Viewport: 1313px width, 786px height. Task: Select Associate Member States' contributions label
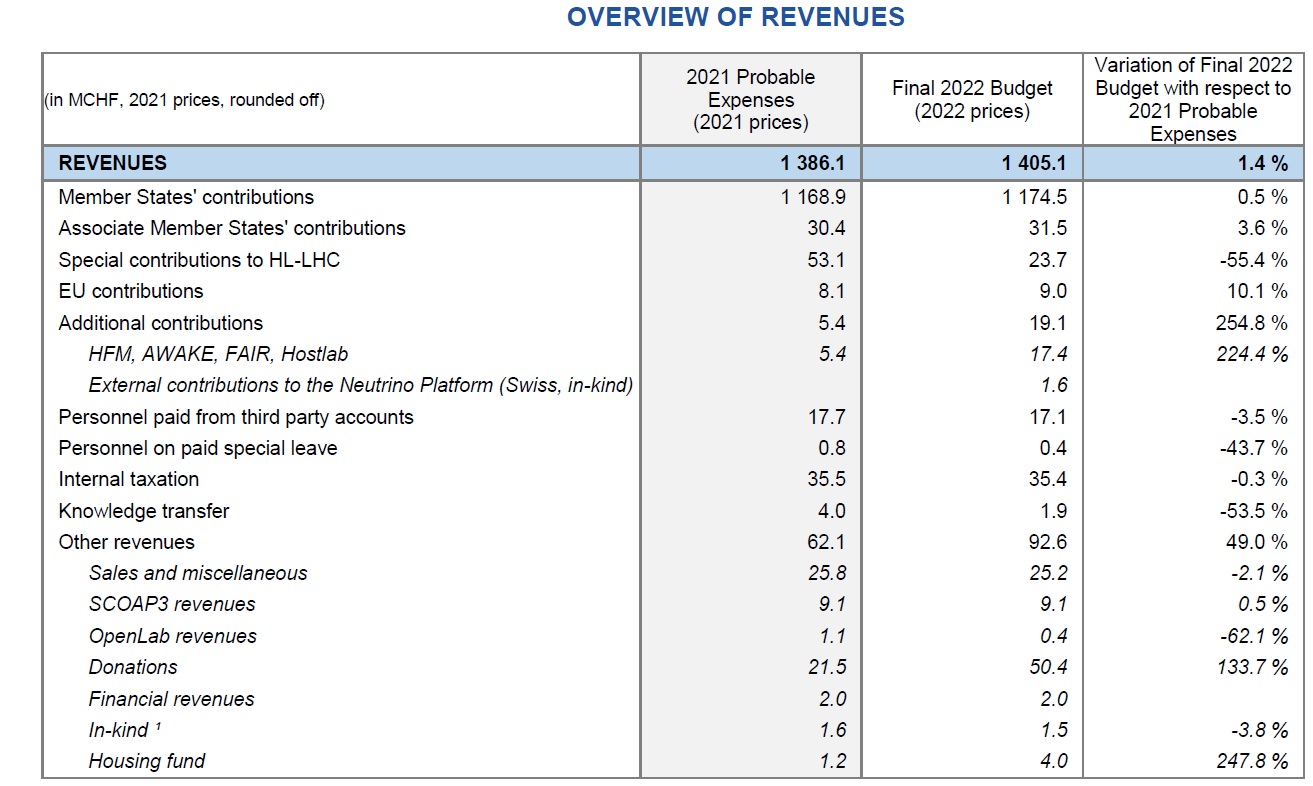tap(232, 228)
